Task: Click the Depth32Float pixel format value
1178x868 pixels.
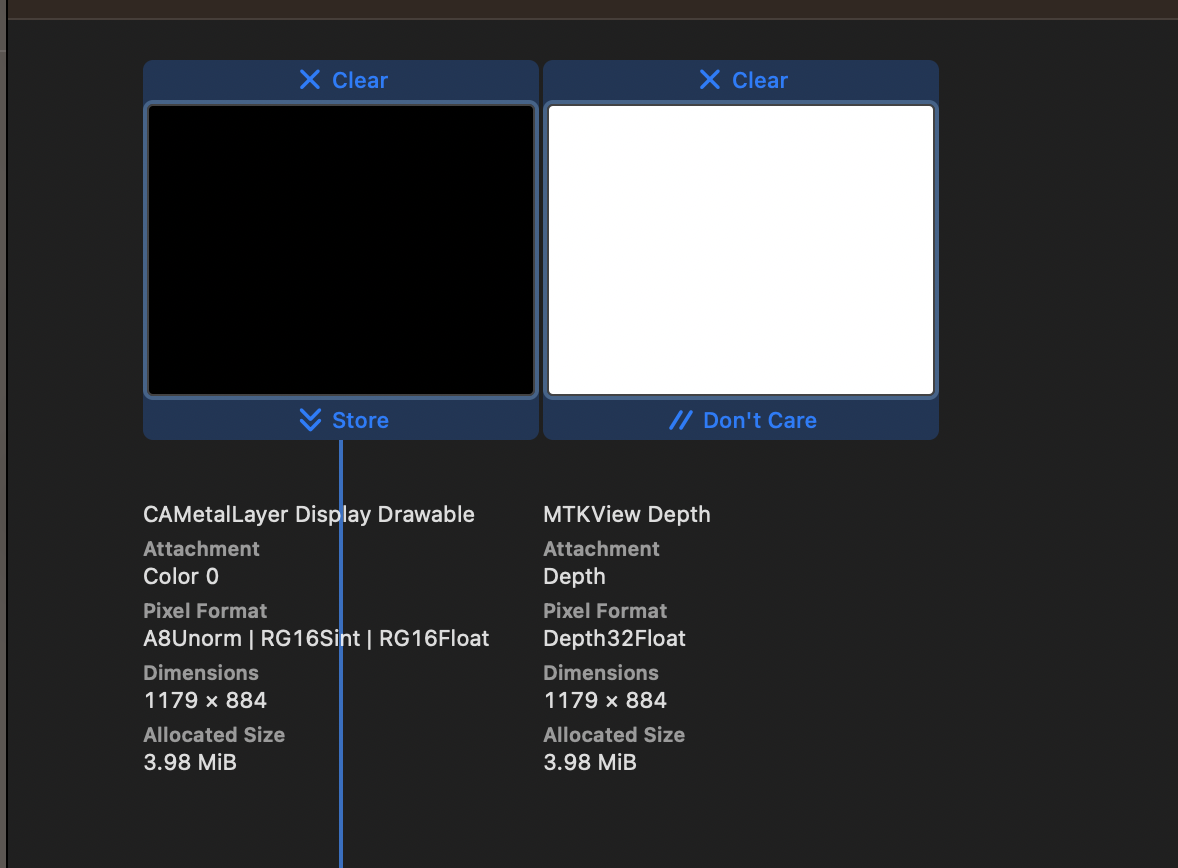Action: coord(614,639)
